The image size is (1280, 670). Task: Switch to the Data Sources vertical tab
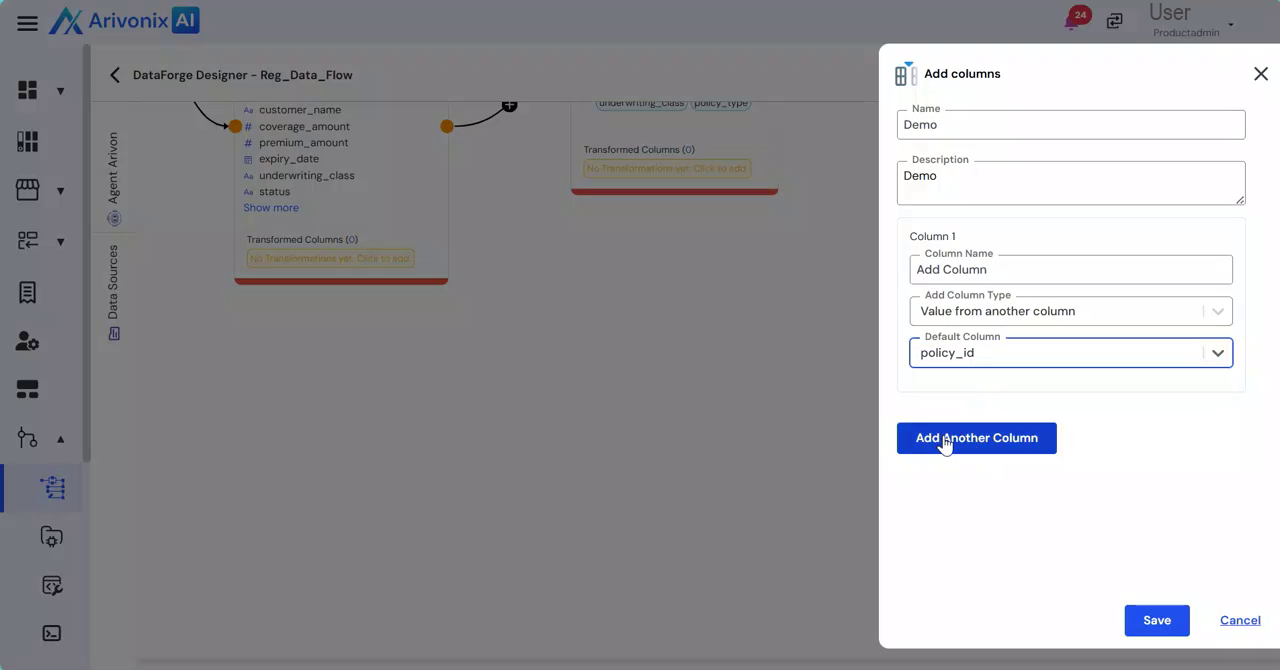point(113,291)
